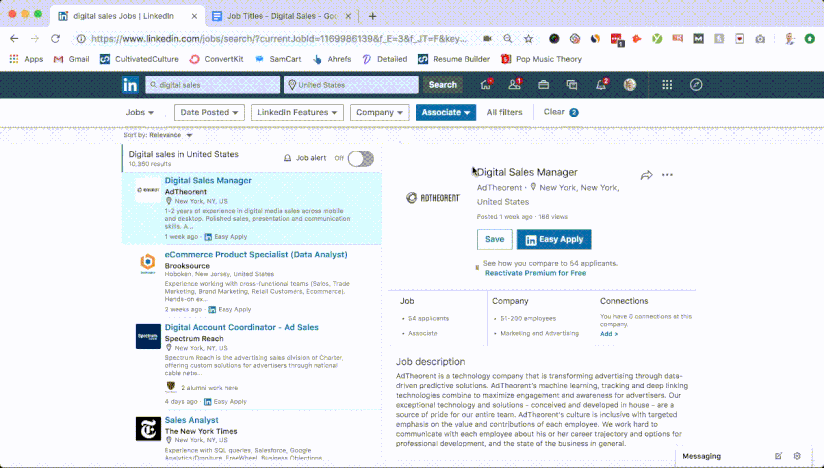824x468 pixels.
Task: Open My Network people icon
Action: tap(514, 85)
